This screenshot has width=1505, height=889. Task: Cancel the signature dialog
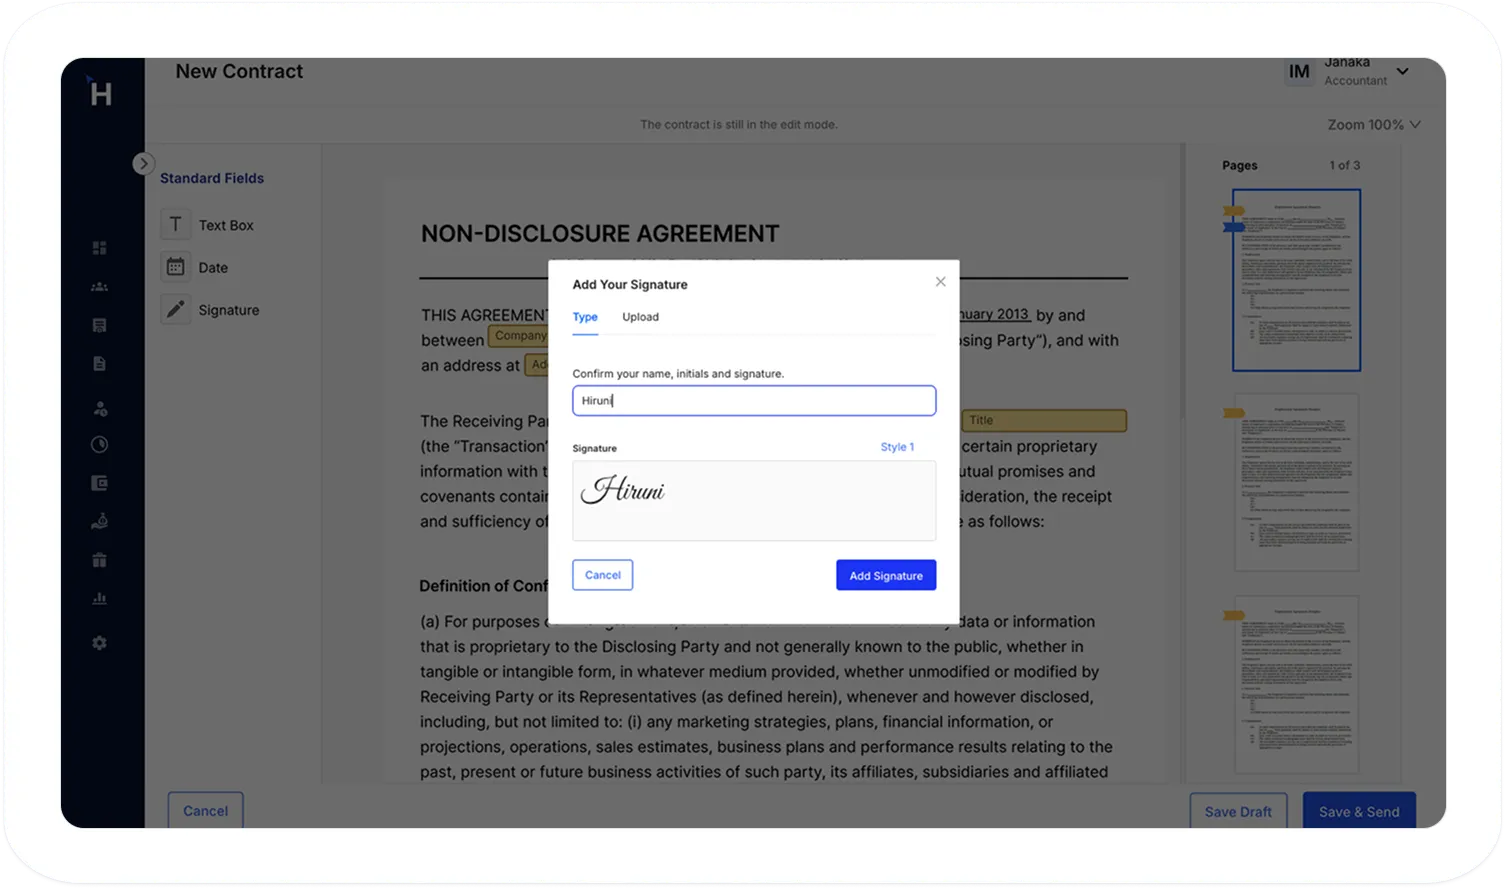tap(602, 575)
